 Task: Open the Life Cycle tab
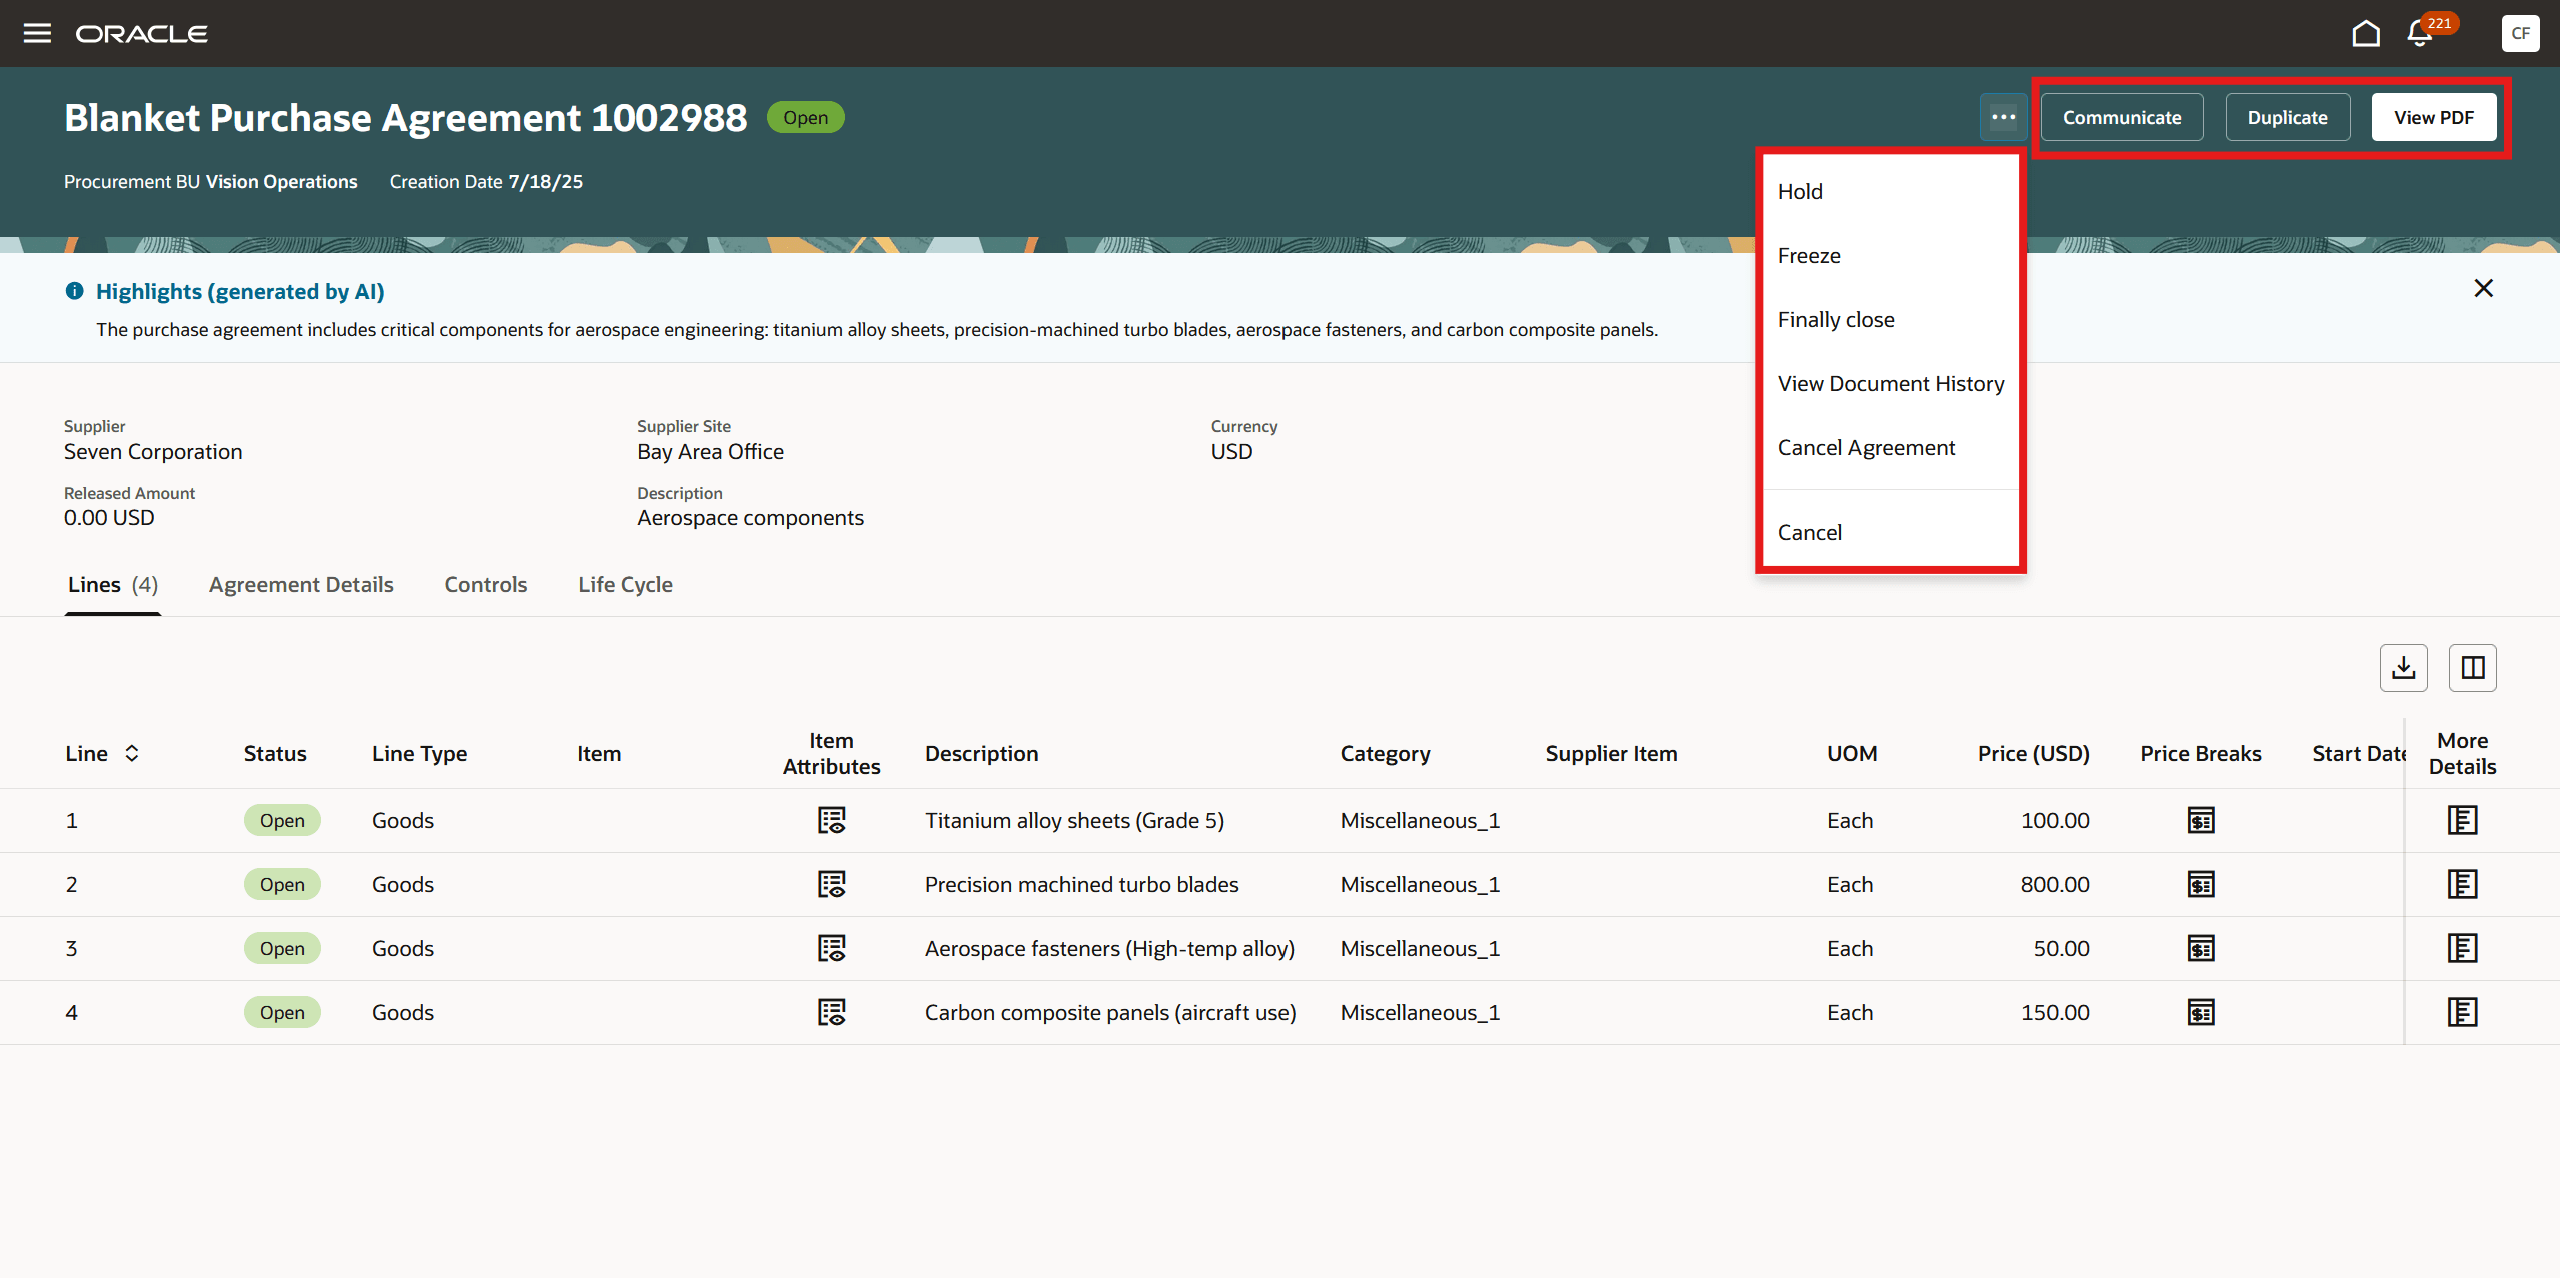625,584
